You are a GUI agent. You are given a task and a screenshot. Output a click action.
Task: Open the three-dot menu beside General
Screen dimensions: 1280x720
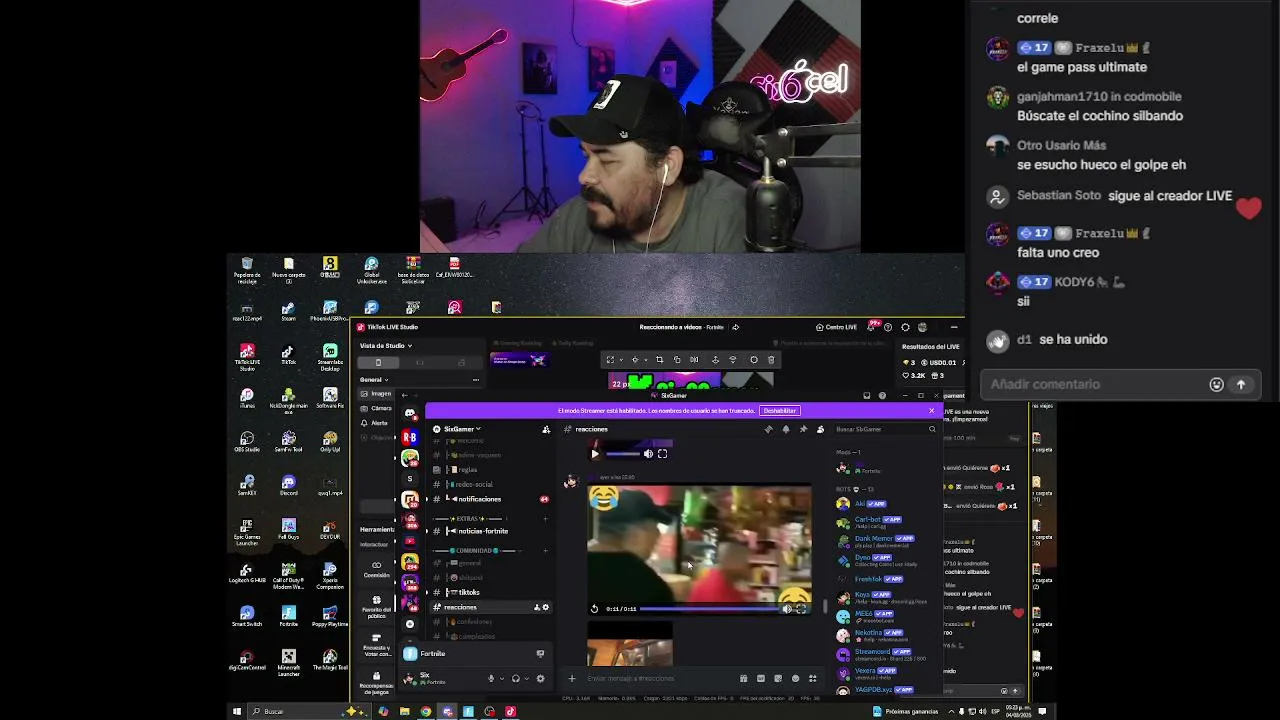(x=476, y=380)
